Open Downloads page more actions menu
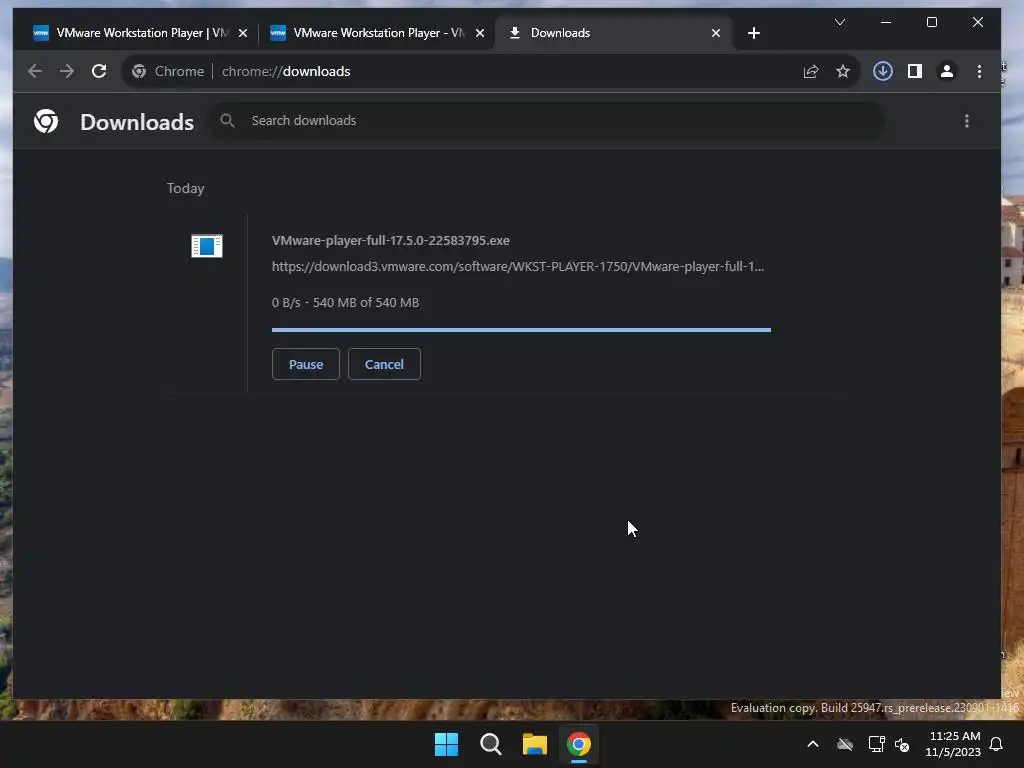This screenshot has width=1024, height=768. point(967,121)
